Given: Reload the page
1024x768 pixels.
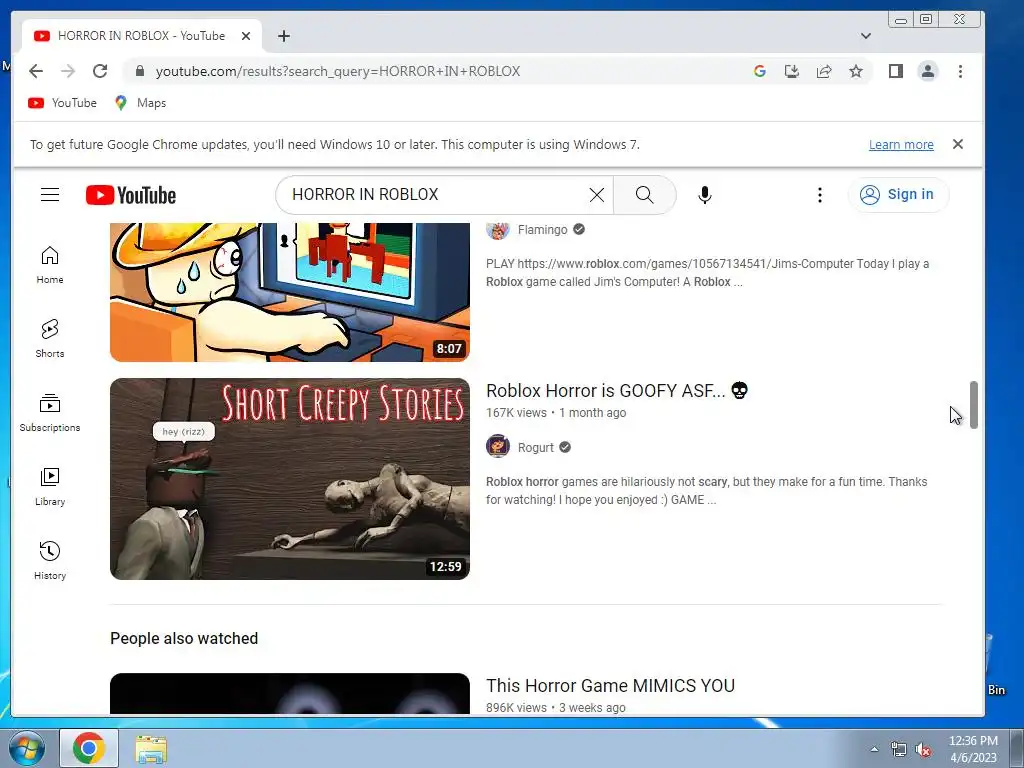Looking at the screenshot, I should (x=100, y=71).
